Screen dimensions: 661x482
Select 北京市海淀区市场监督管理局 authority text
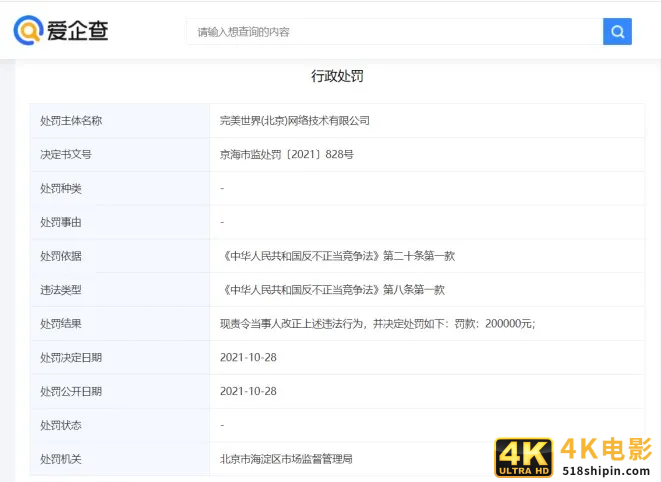[x=286, y=459]
